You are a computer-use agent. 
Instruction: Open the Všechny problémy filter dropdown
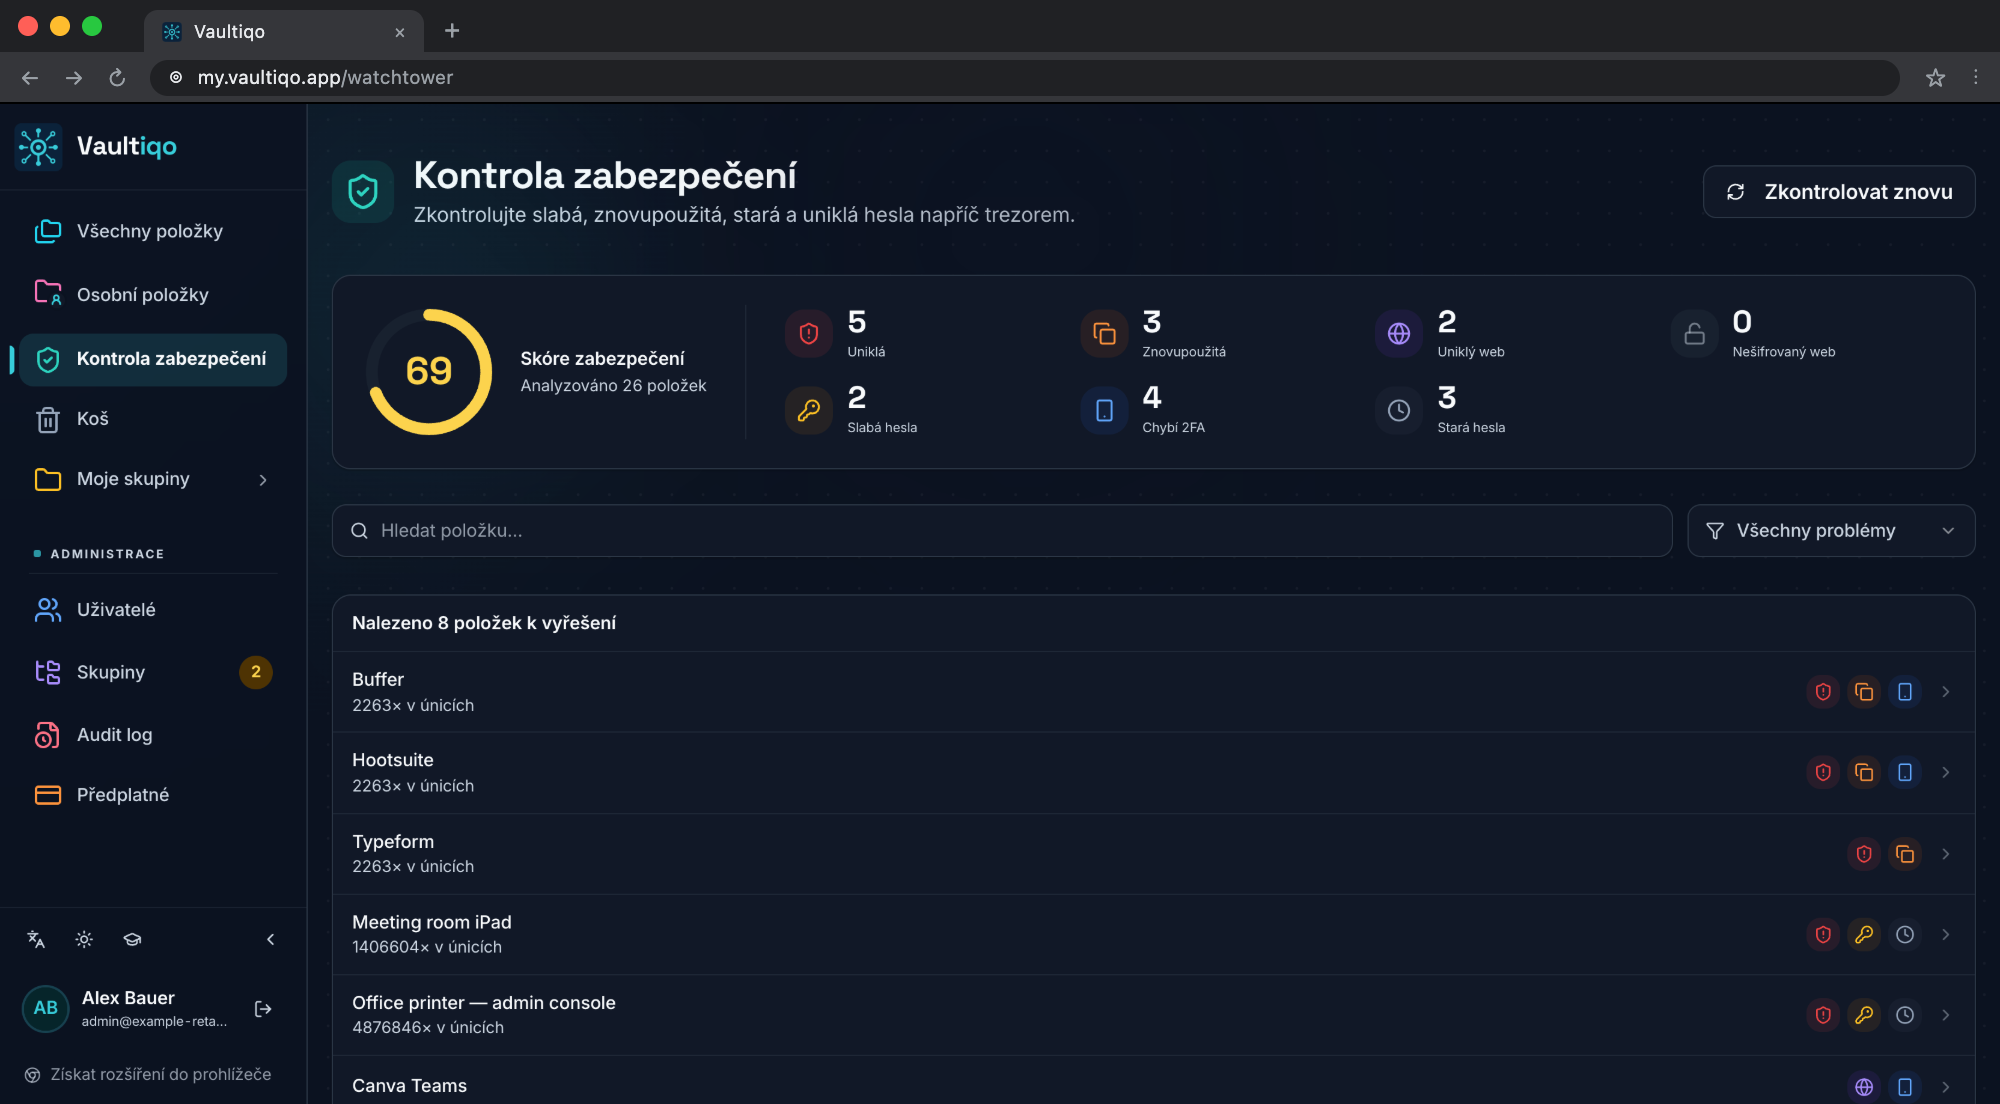pyautogui.click(x=1831, y=531)
